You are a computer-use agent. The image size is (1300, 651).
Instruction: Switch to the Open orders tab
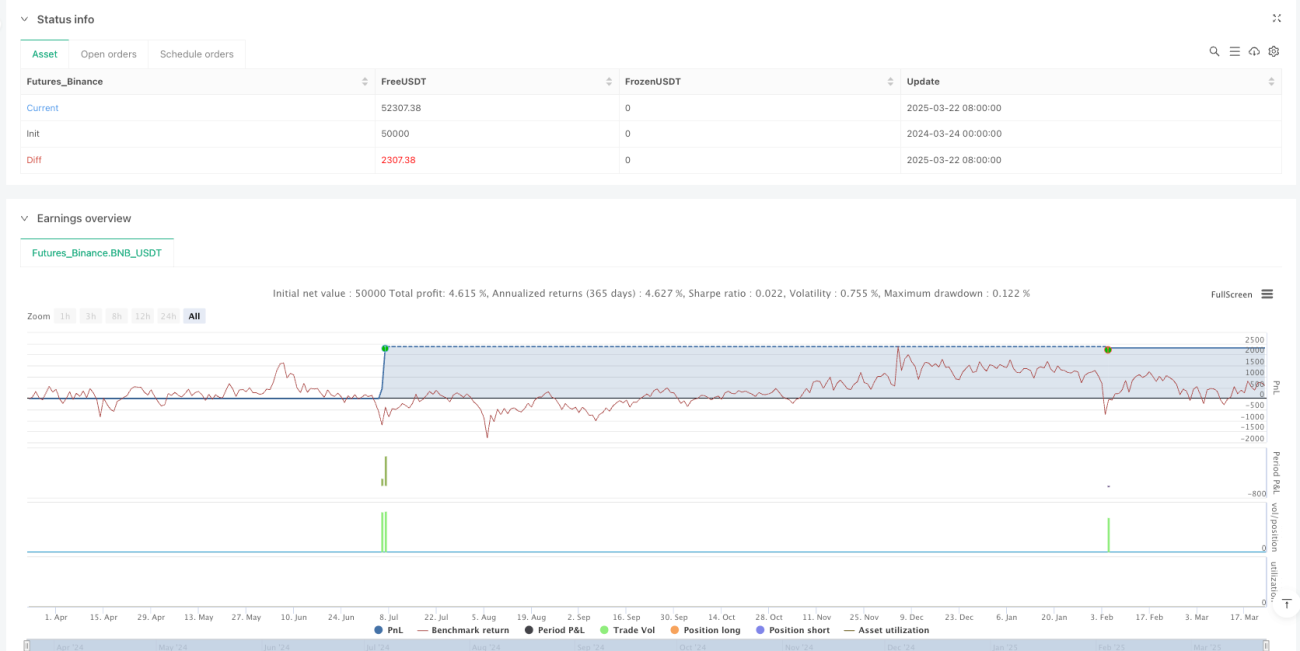(108, 54)
